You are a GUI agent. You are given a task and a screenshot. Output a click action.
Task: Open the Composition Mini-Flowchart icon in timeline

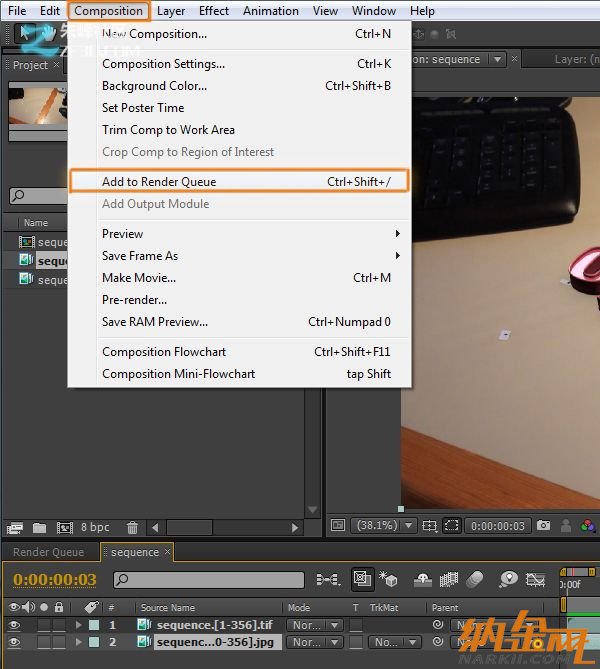tap(327, 579)
